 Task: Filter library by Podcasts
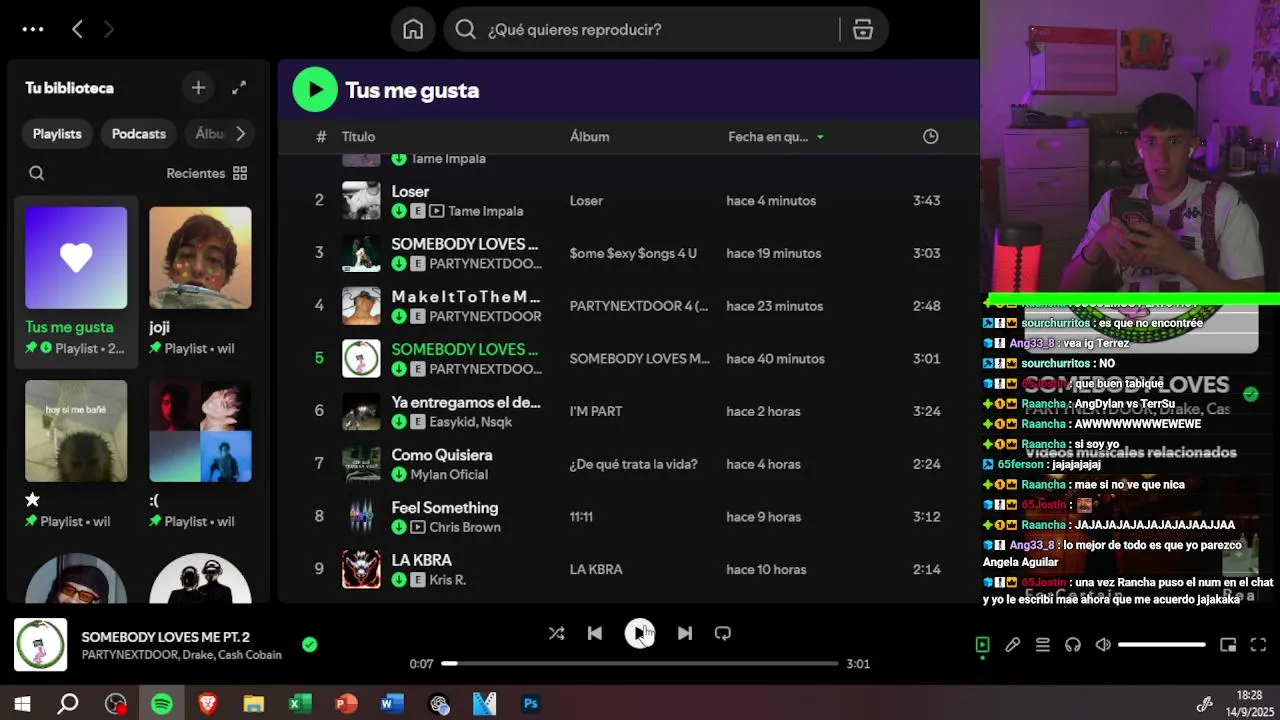(139, 134)
